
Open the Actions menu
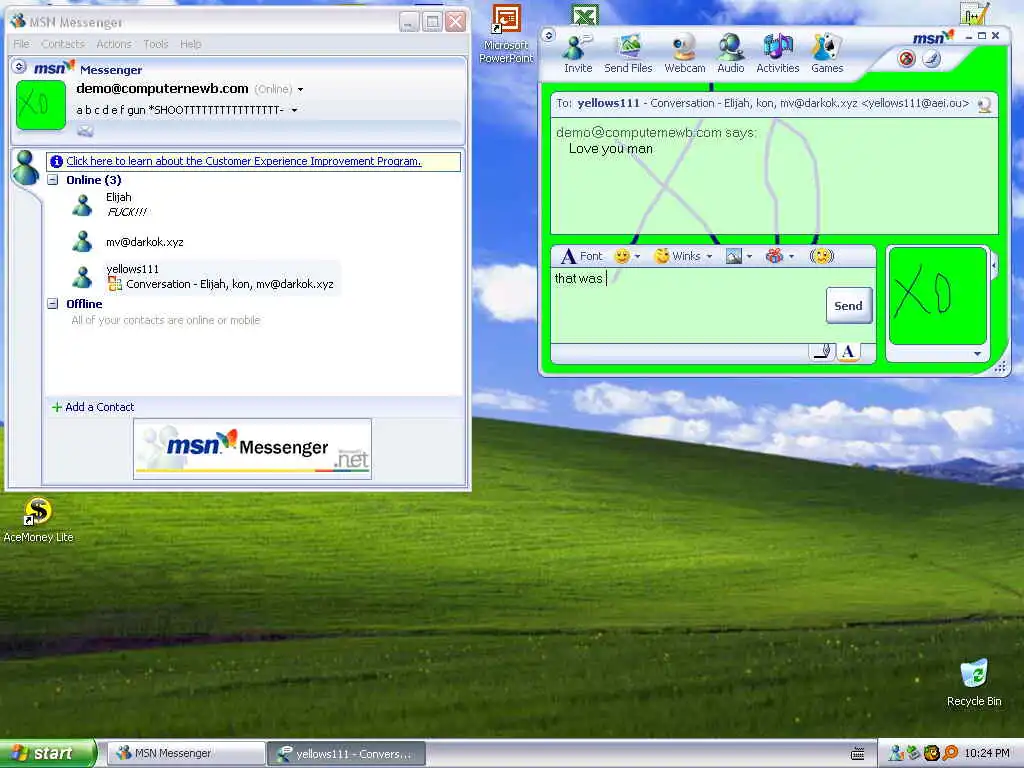114,44
